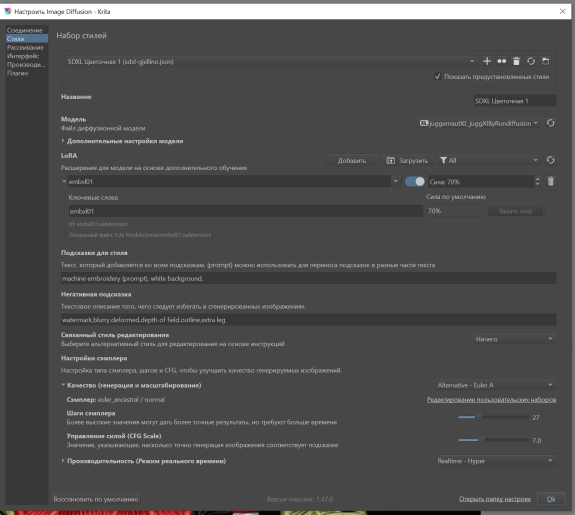Click the LoRA strength field Сила: 70%

(480, 182)
